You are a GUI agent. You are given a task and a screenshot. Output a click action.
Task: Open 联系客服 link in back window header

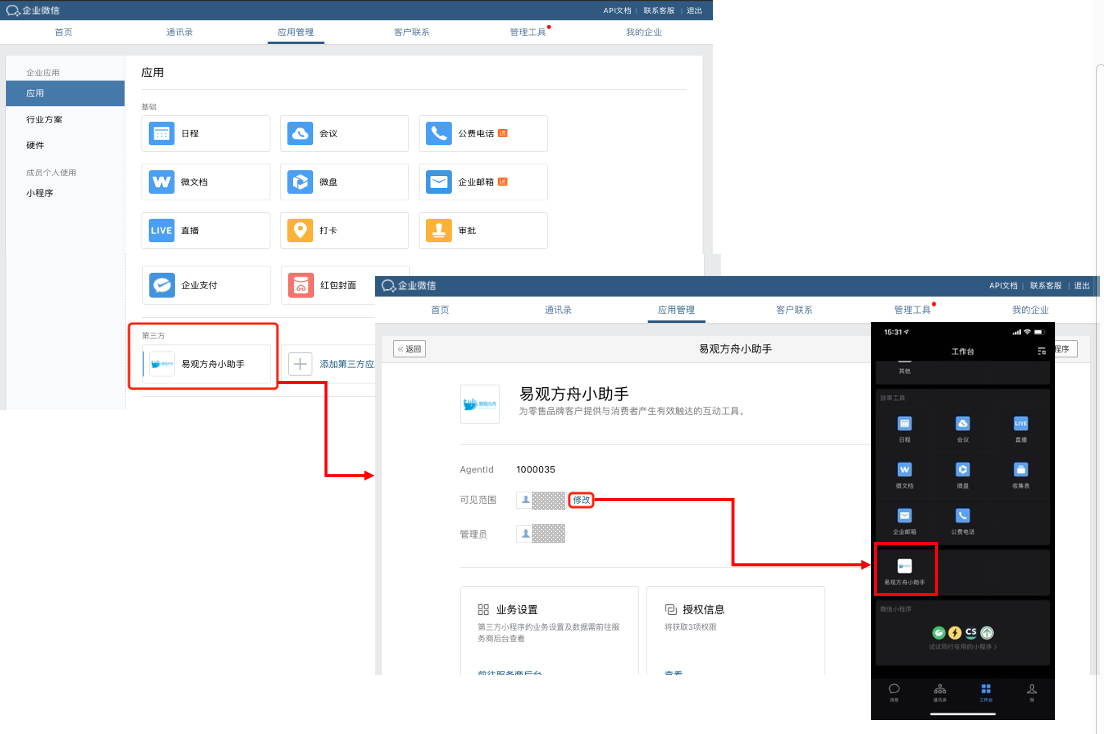(x=659, y=11)
